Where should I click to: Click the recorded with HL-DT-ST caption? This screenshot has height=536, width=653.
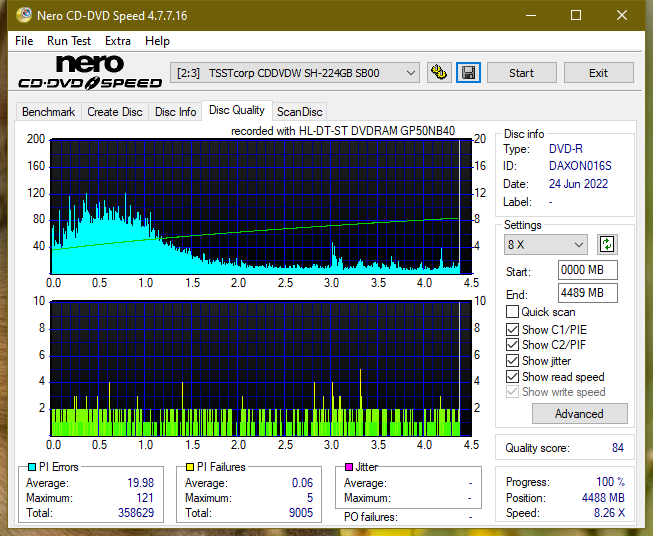(343, 131)
